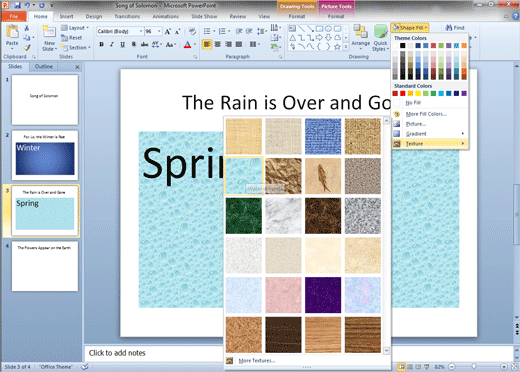Choose No Fill option

[430, 103]
